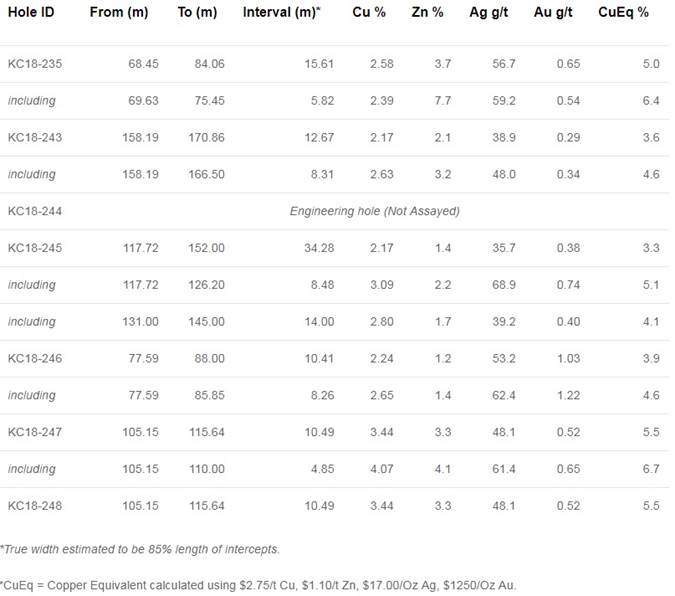The height and width of the screenshot is (596, 675).
Task: Select the KC18-235 hole ID cell
Action: pos(35,64)
